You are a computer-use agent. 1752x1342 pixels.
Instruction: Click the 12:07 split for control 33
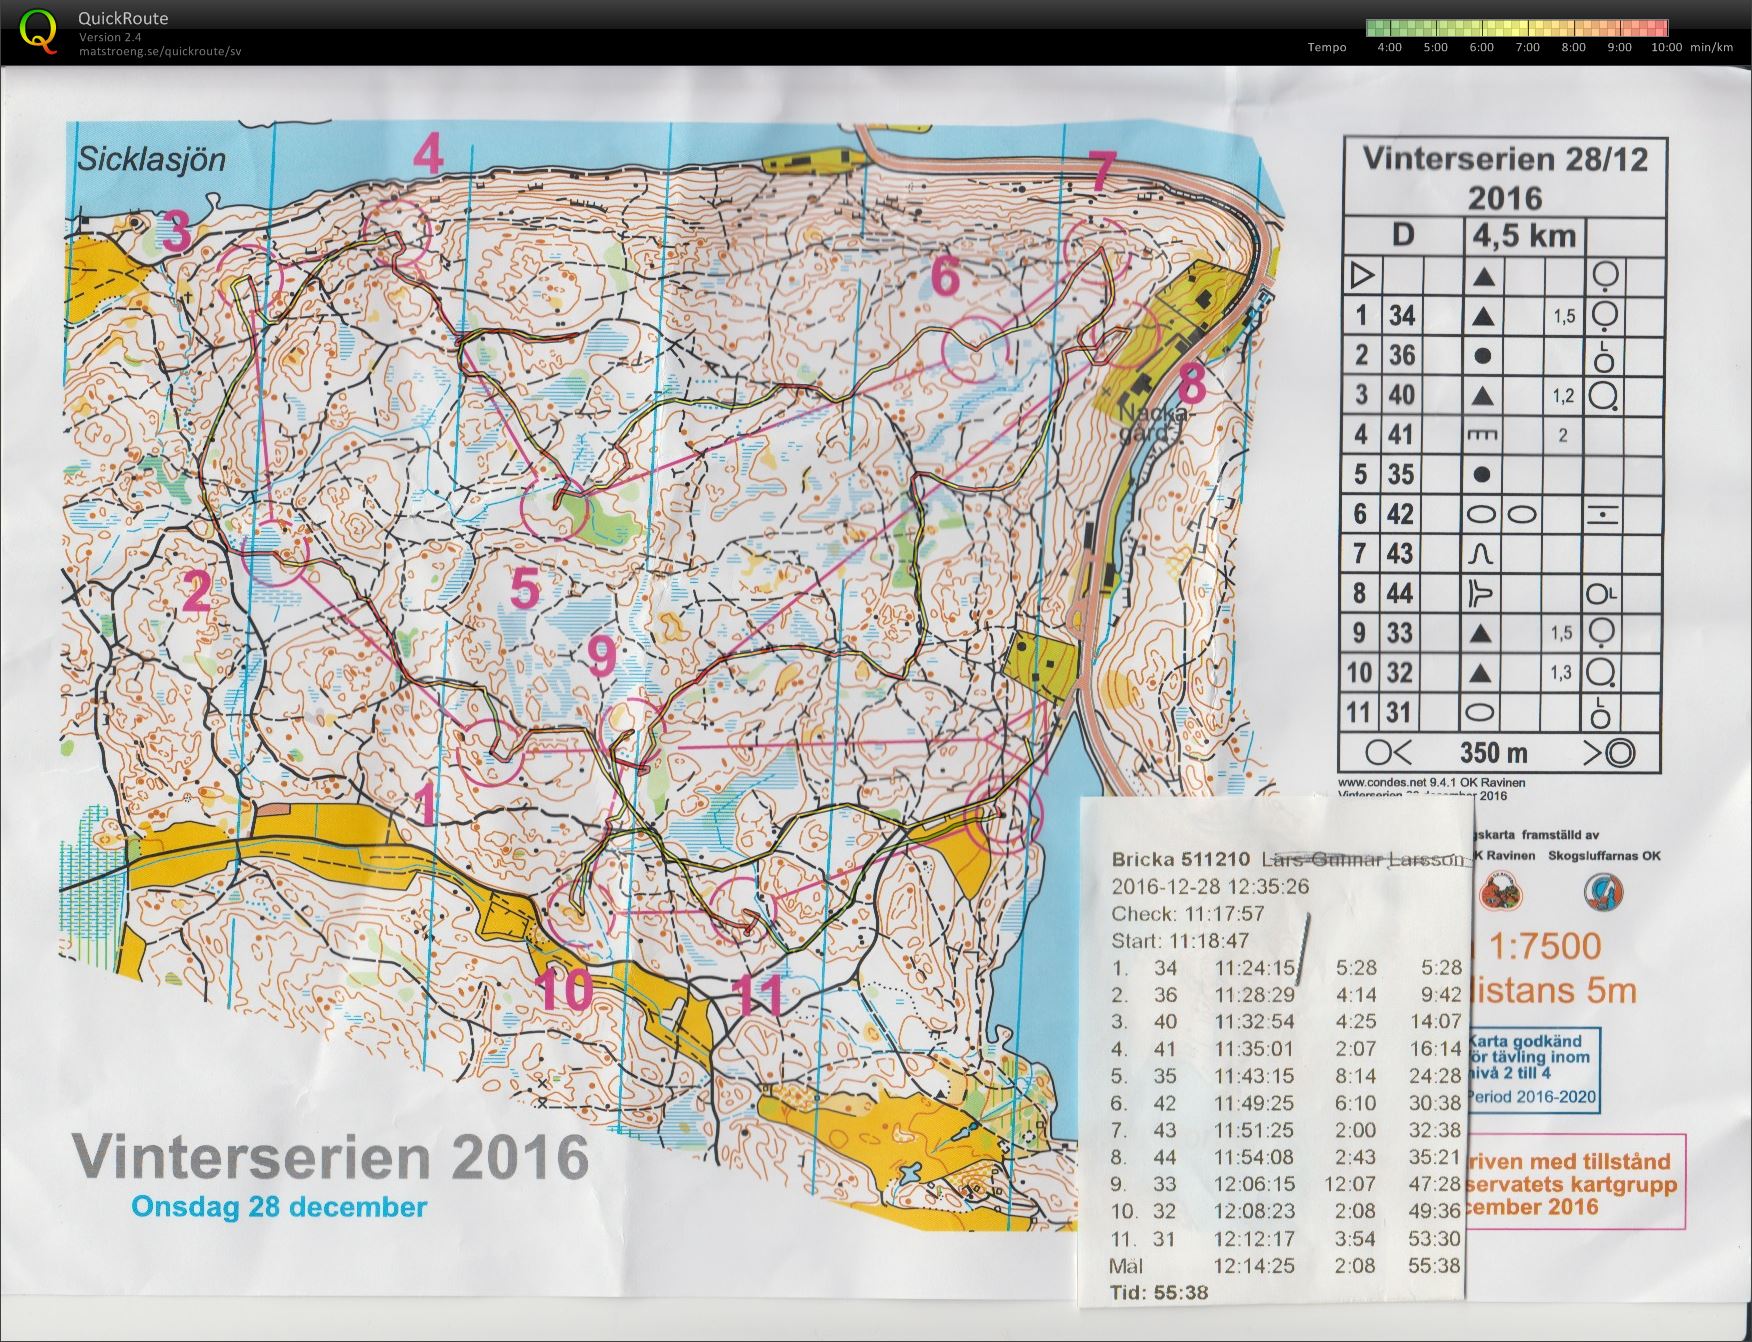1351,1183
